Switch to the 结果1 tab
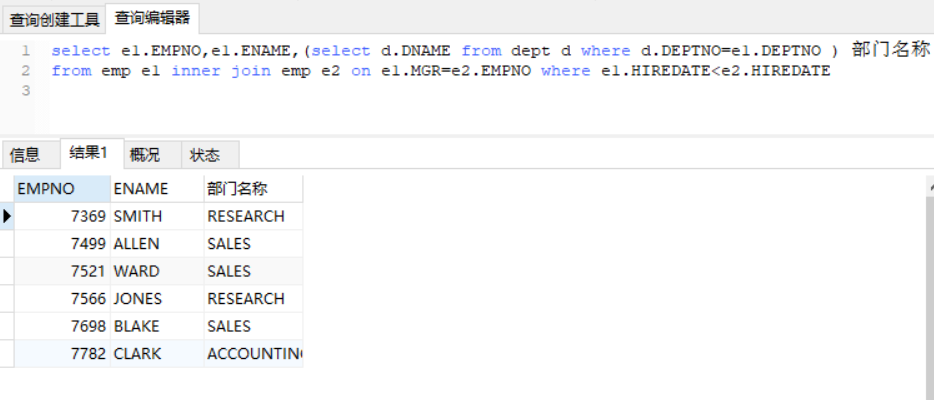Image resolution: width=934 pixels, height=400 pixels. [x=89, y=153]
